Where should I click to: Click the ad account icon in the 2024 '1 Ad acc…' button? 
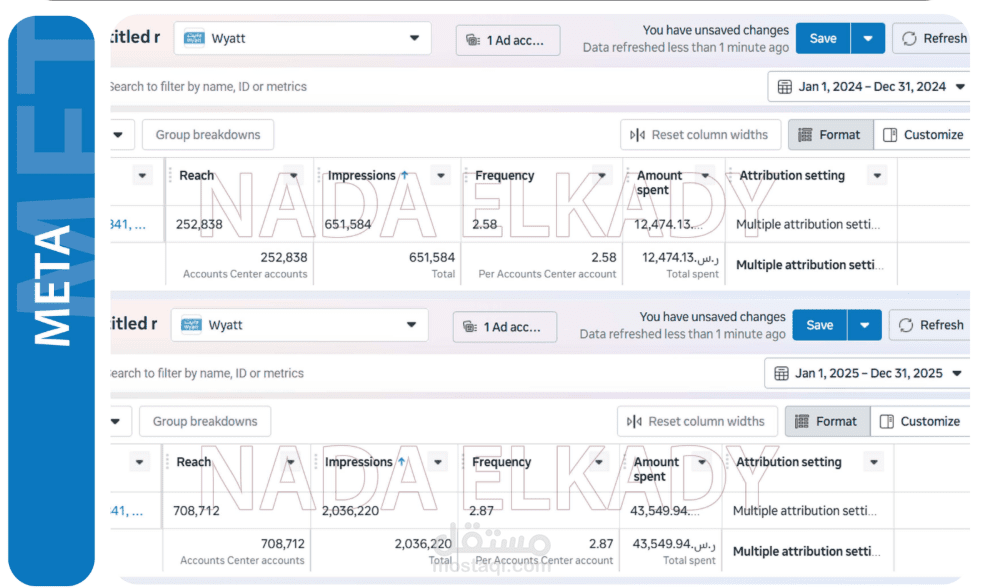click(473, 40)
